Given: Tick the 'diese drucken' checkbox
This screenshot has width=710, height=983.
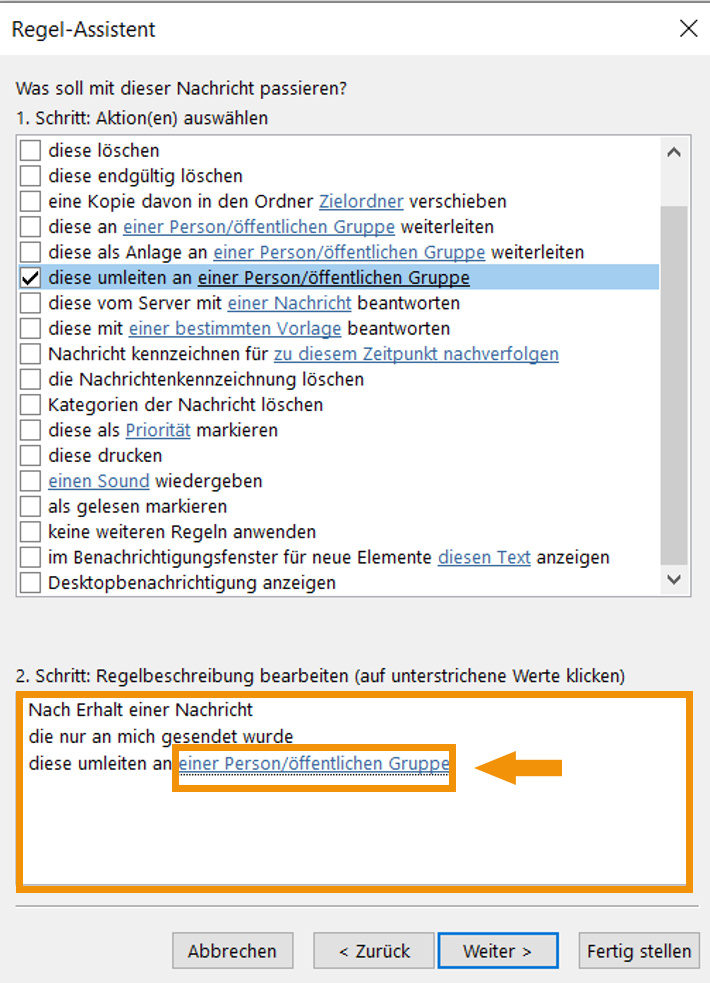Looking at the screenshot, I should pos(30,456).
